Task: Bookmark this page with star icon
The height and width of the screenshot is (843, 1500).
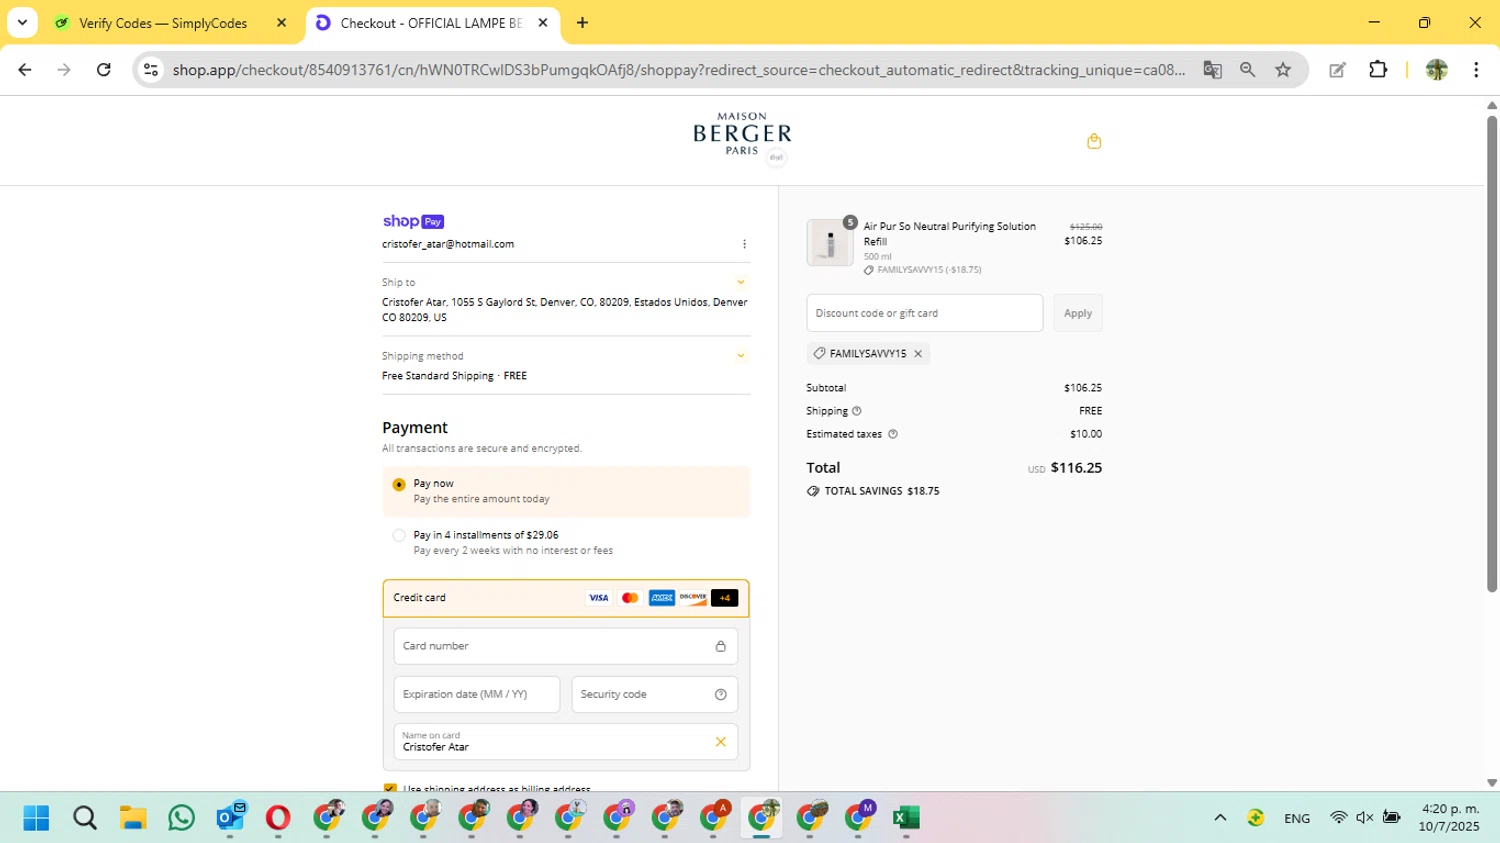Action: [x=1283, y=70]
